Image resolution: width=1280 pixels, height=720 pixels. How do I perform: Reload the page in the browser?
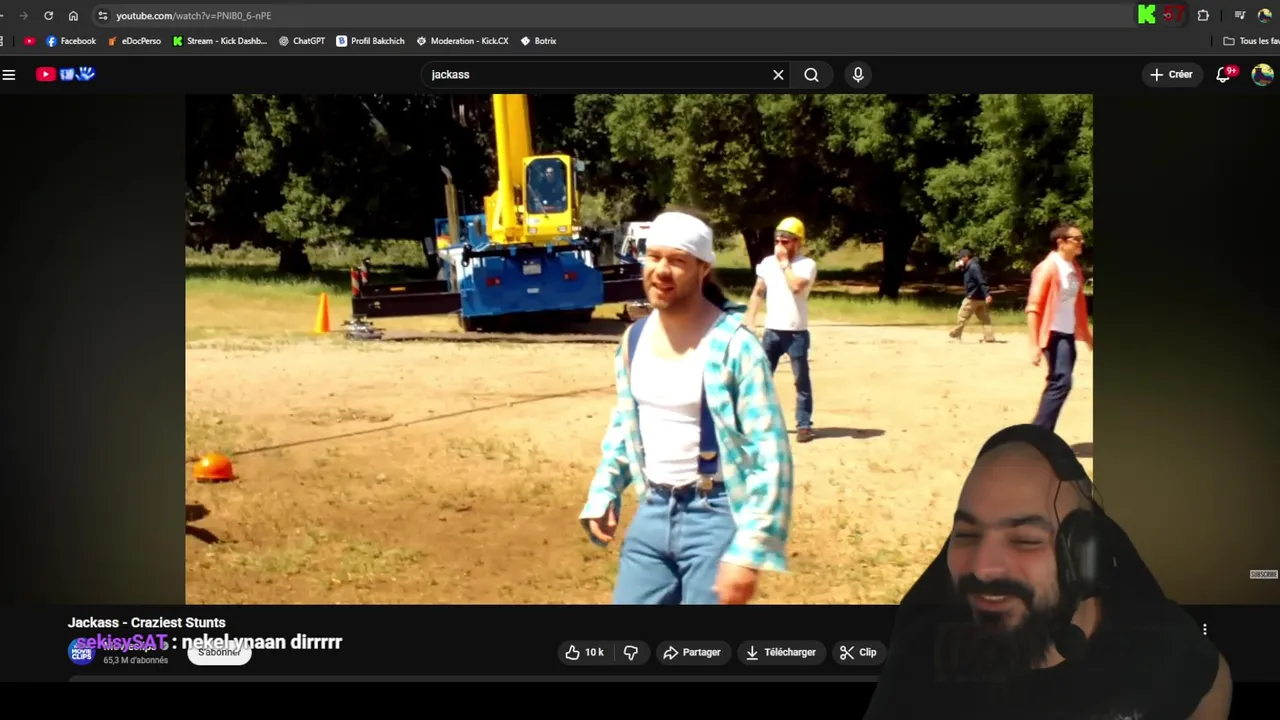48,16
